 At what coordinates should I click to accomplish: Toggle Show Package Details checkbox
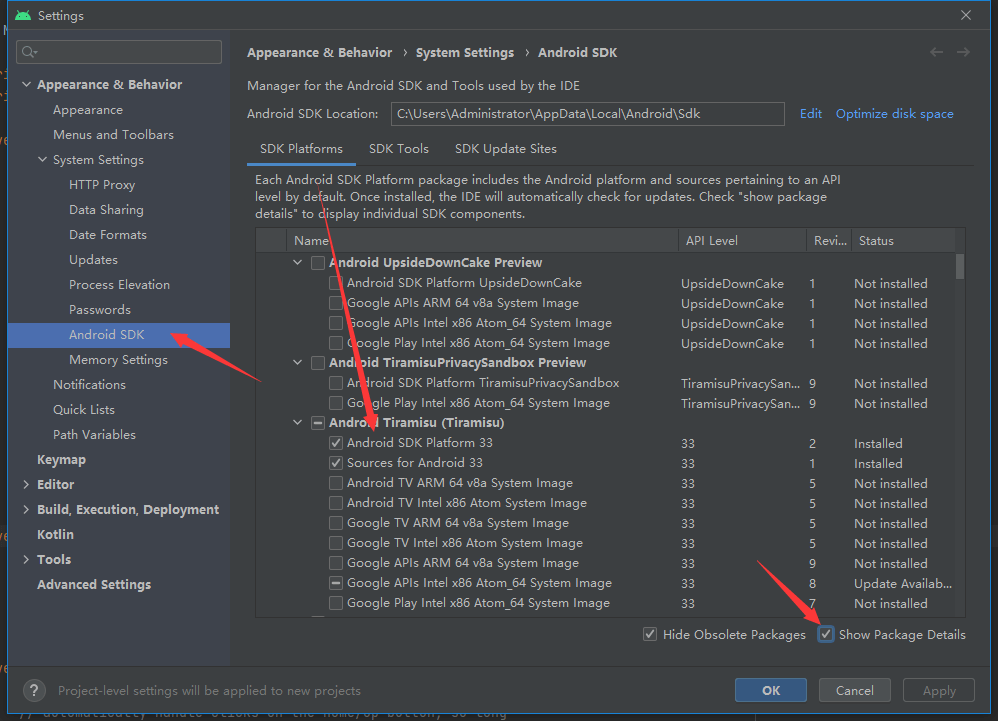[826, 634]
